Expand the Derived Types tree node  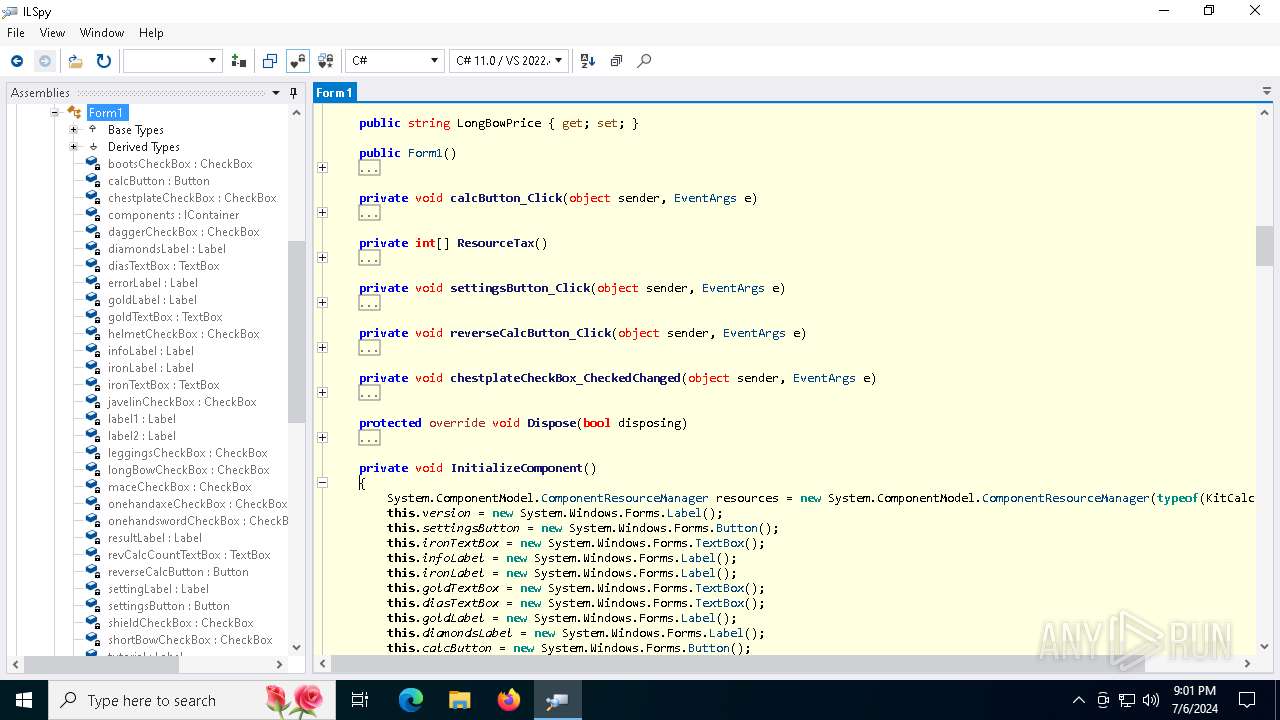point(73,147)
